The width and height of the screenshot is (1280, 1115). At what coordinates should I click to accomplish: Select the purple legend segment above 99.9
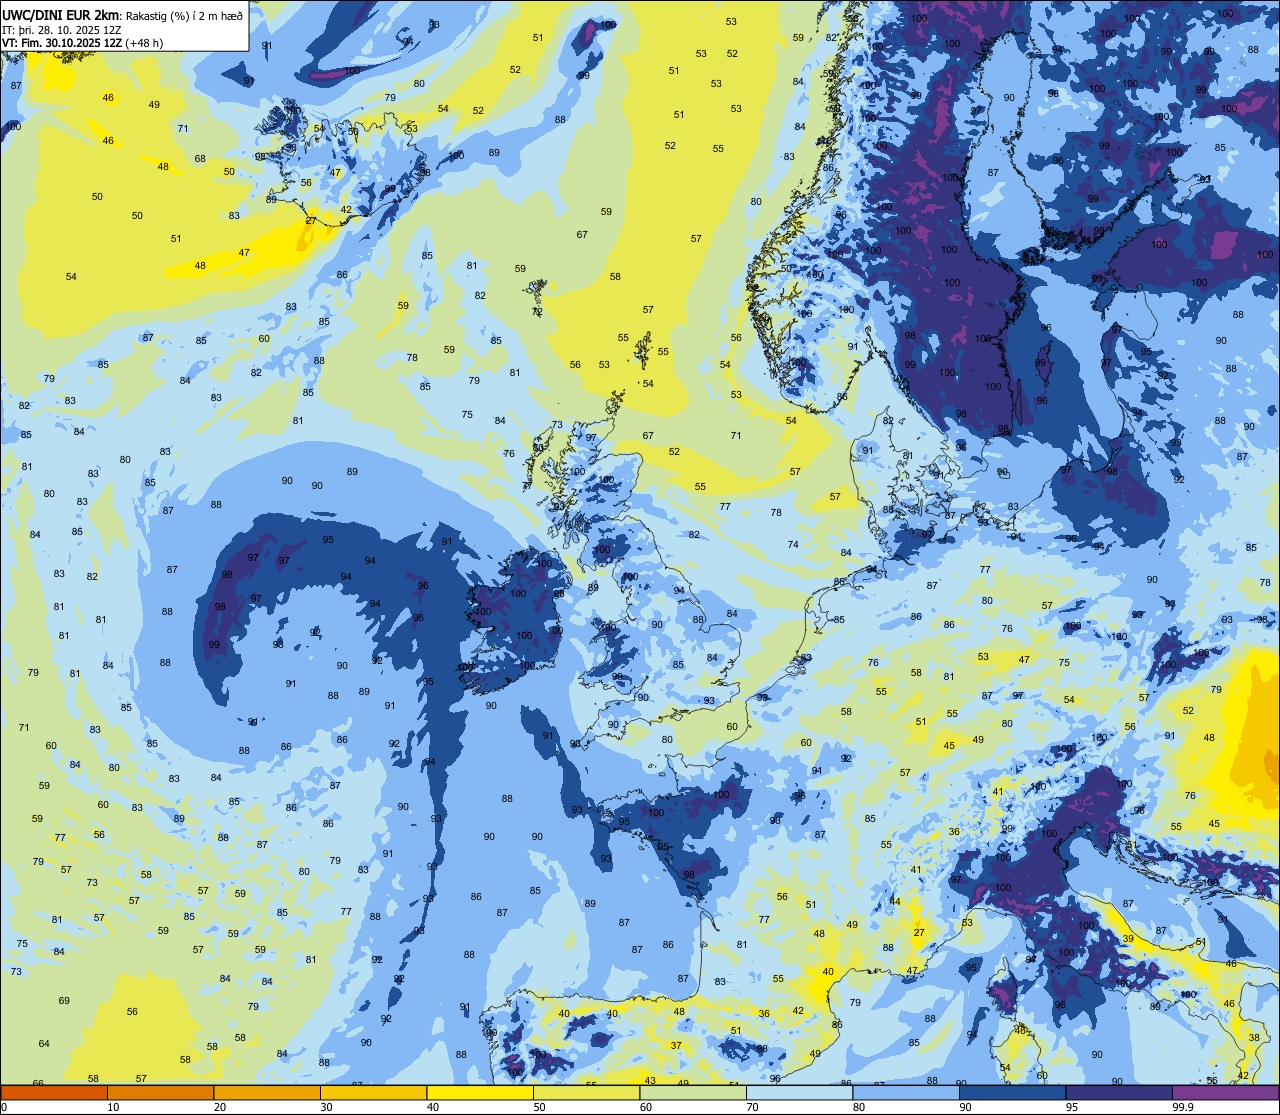coord(1225,1093)
